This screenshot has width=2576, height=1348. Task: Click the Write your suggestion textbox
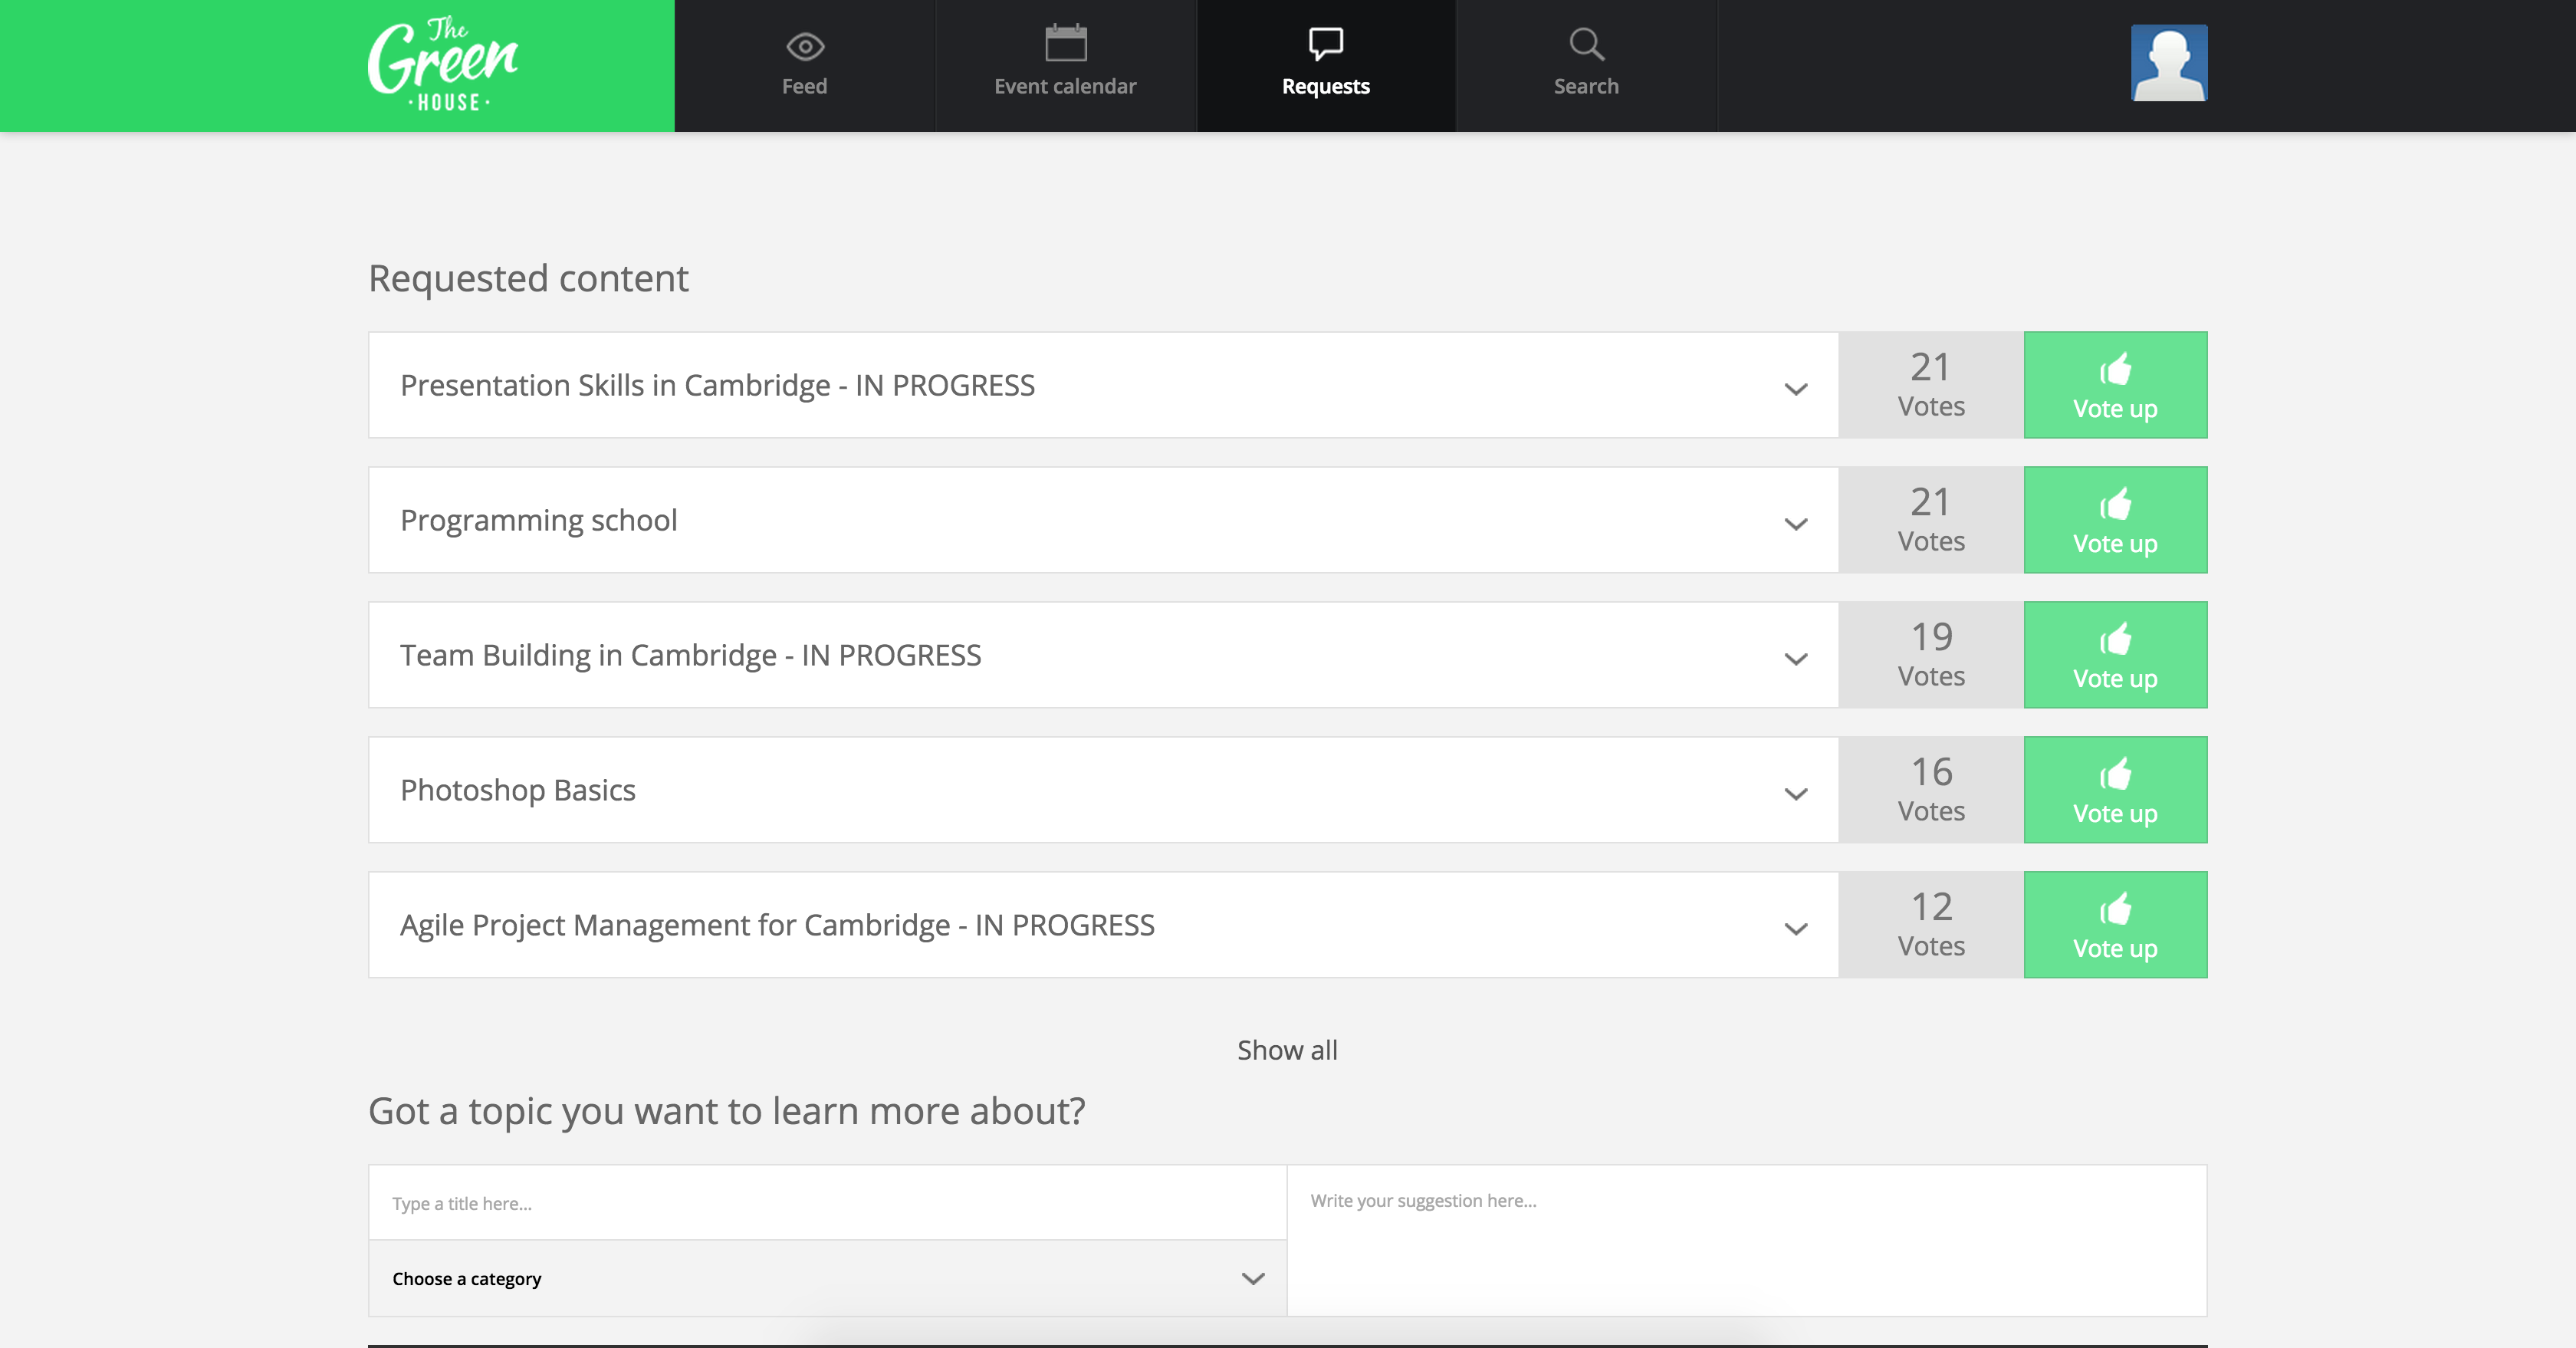click(x=1746, y=1240)
